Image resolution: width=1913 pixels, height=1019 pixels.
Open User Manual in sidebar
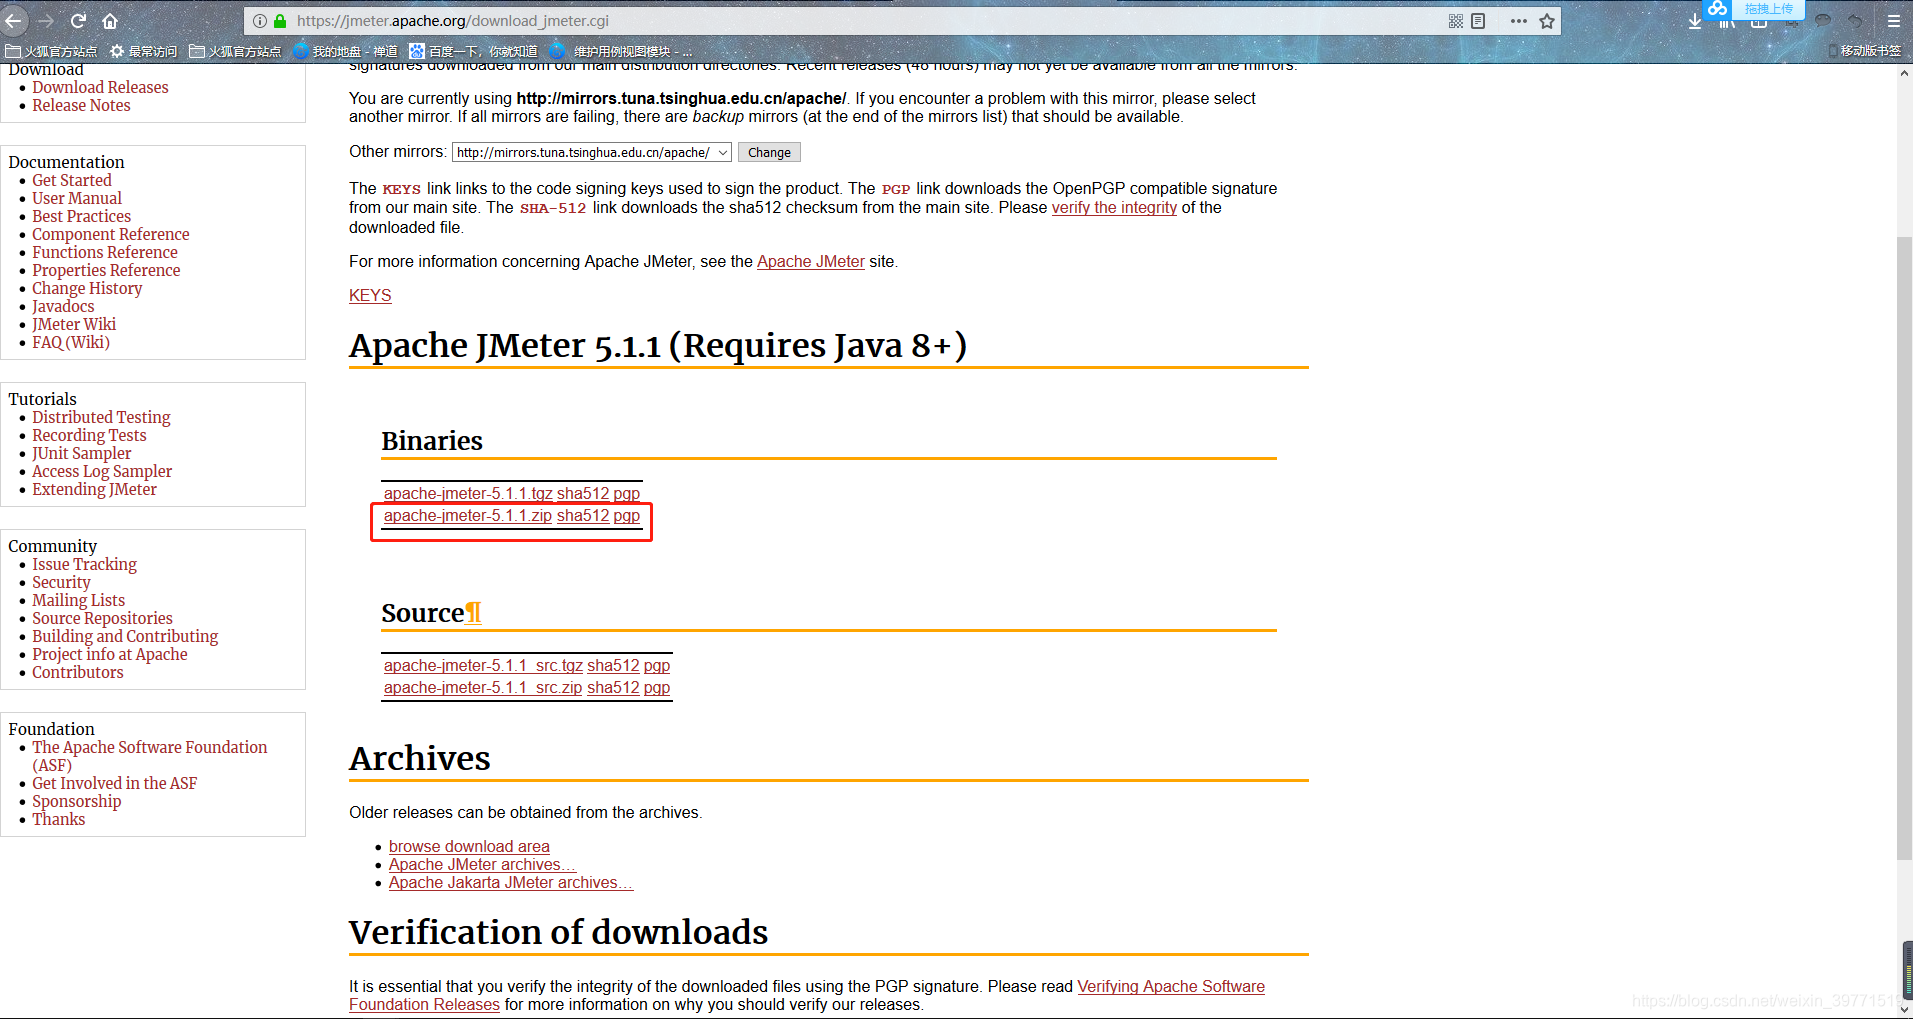coord(77,199)
